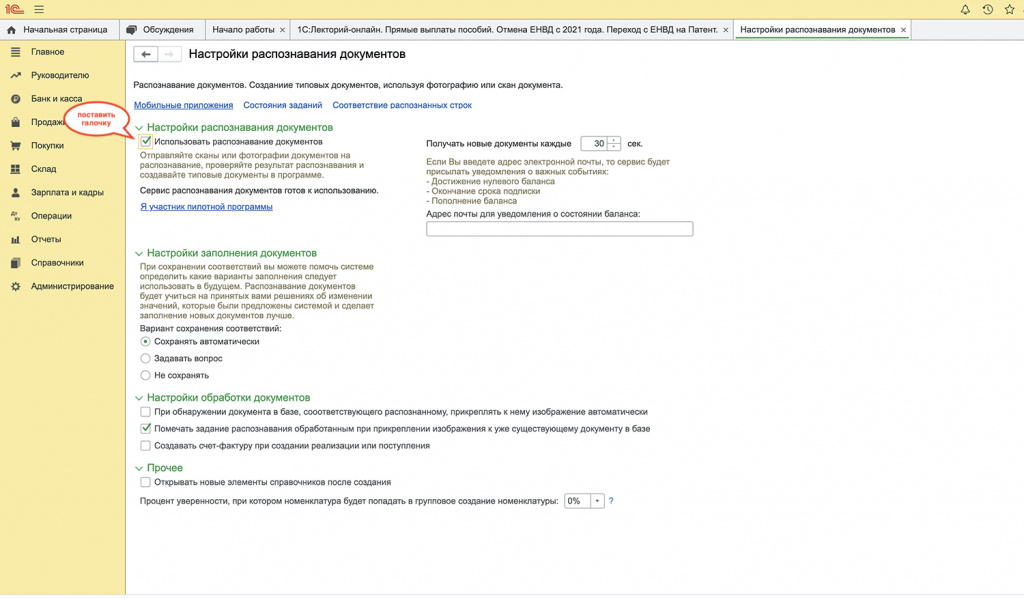Screen dimensions: 1024x598
Task: Open Соответствие распознанных строк link
Action: tap(402, 105)
